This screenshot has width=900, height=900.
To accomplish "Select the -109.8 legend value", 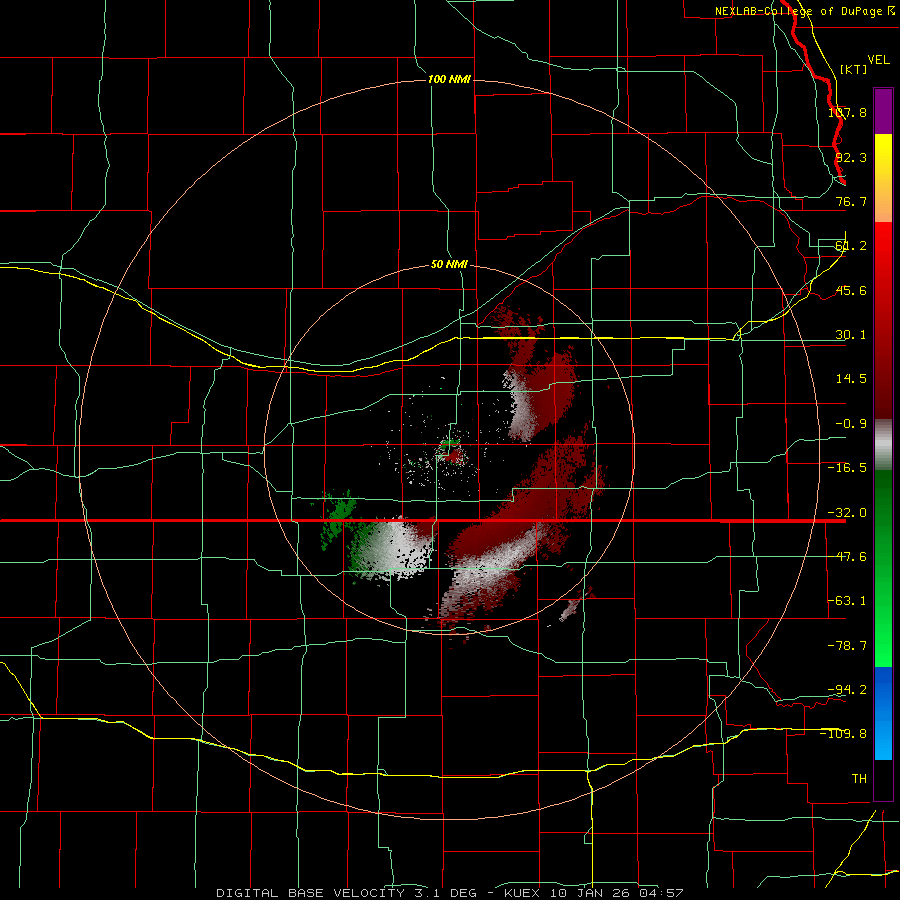I will click(x=843, y=734).
